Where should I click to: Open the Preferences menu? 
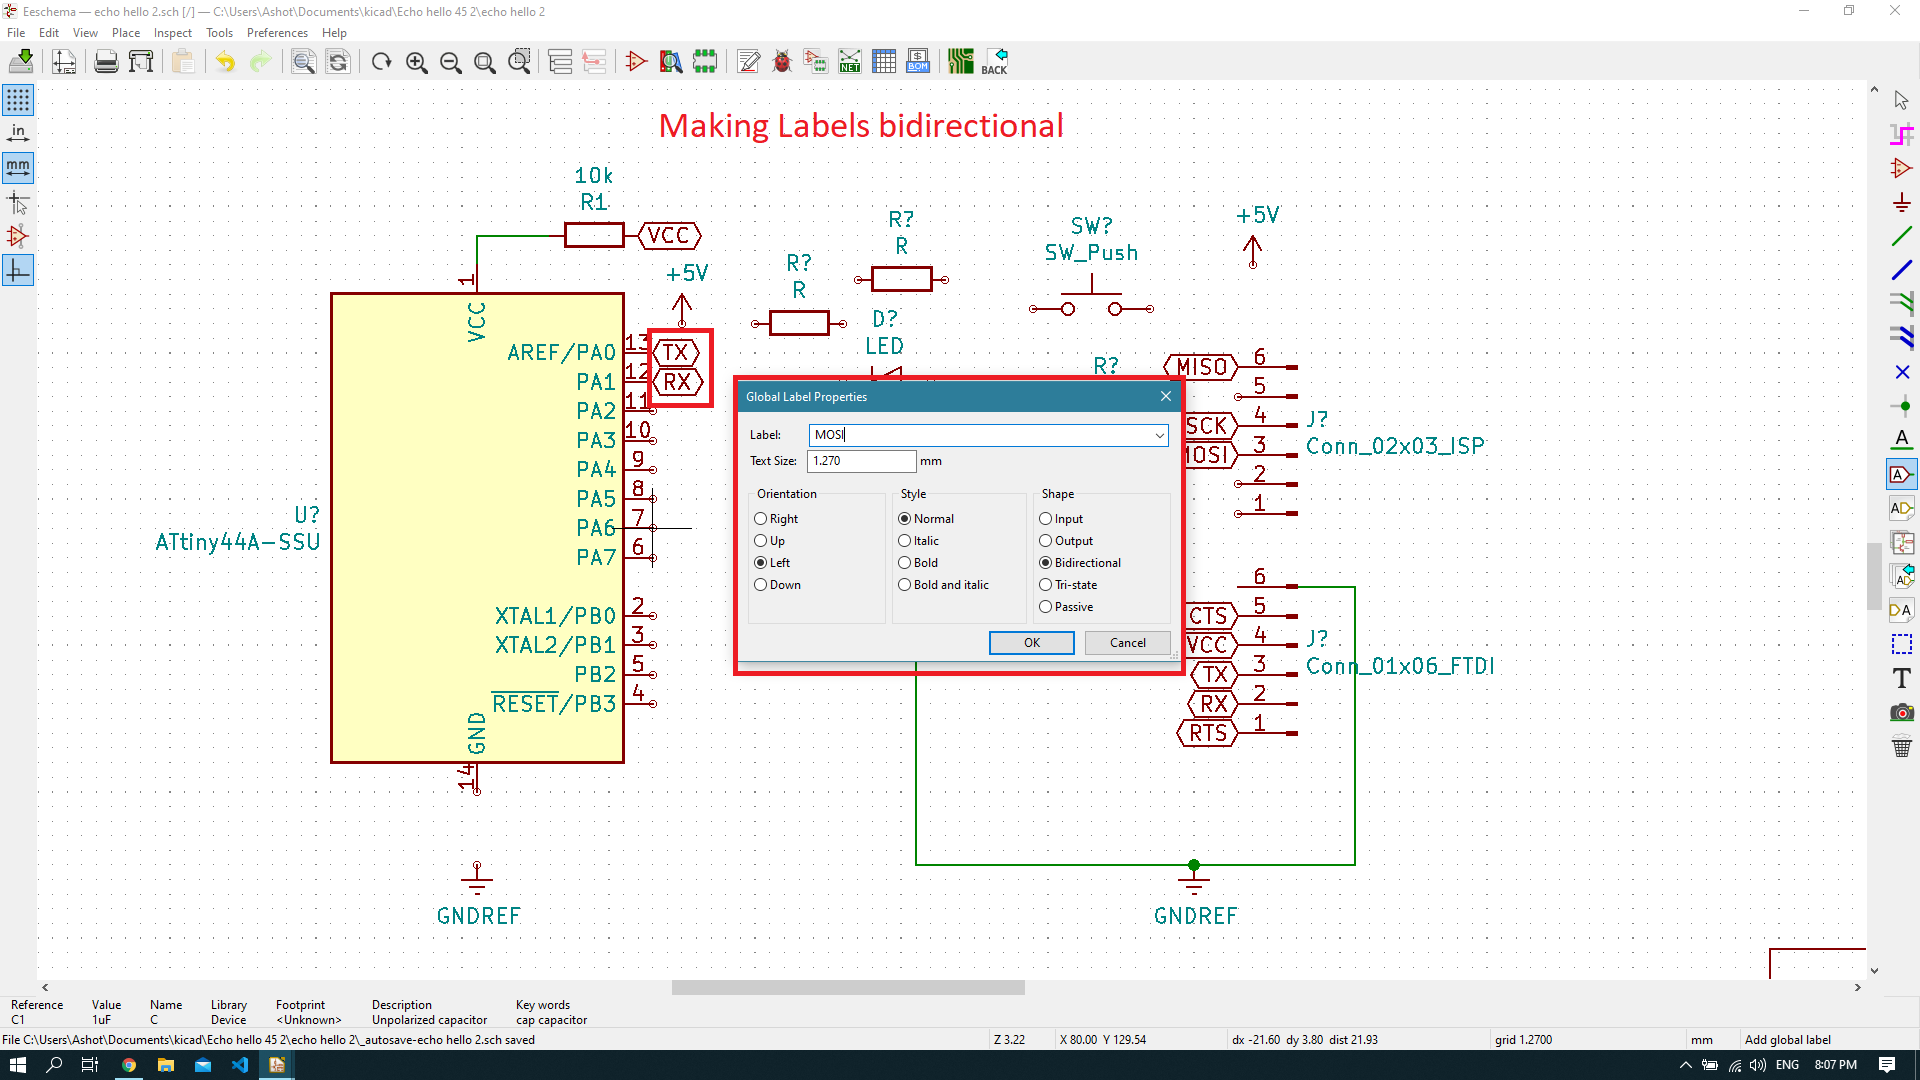[x=277, y=33]
